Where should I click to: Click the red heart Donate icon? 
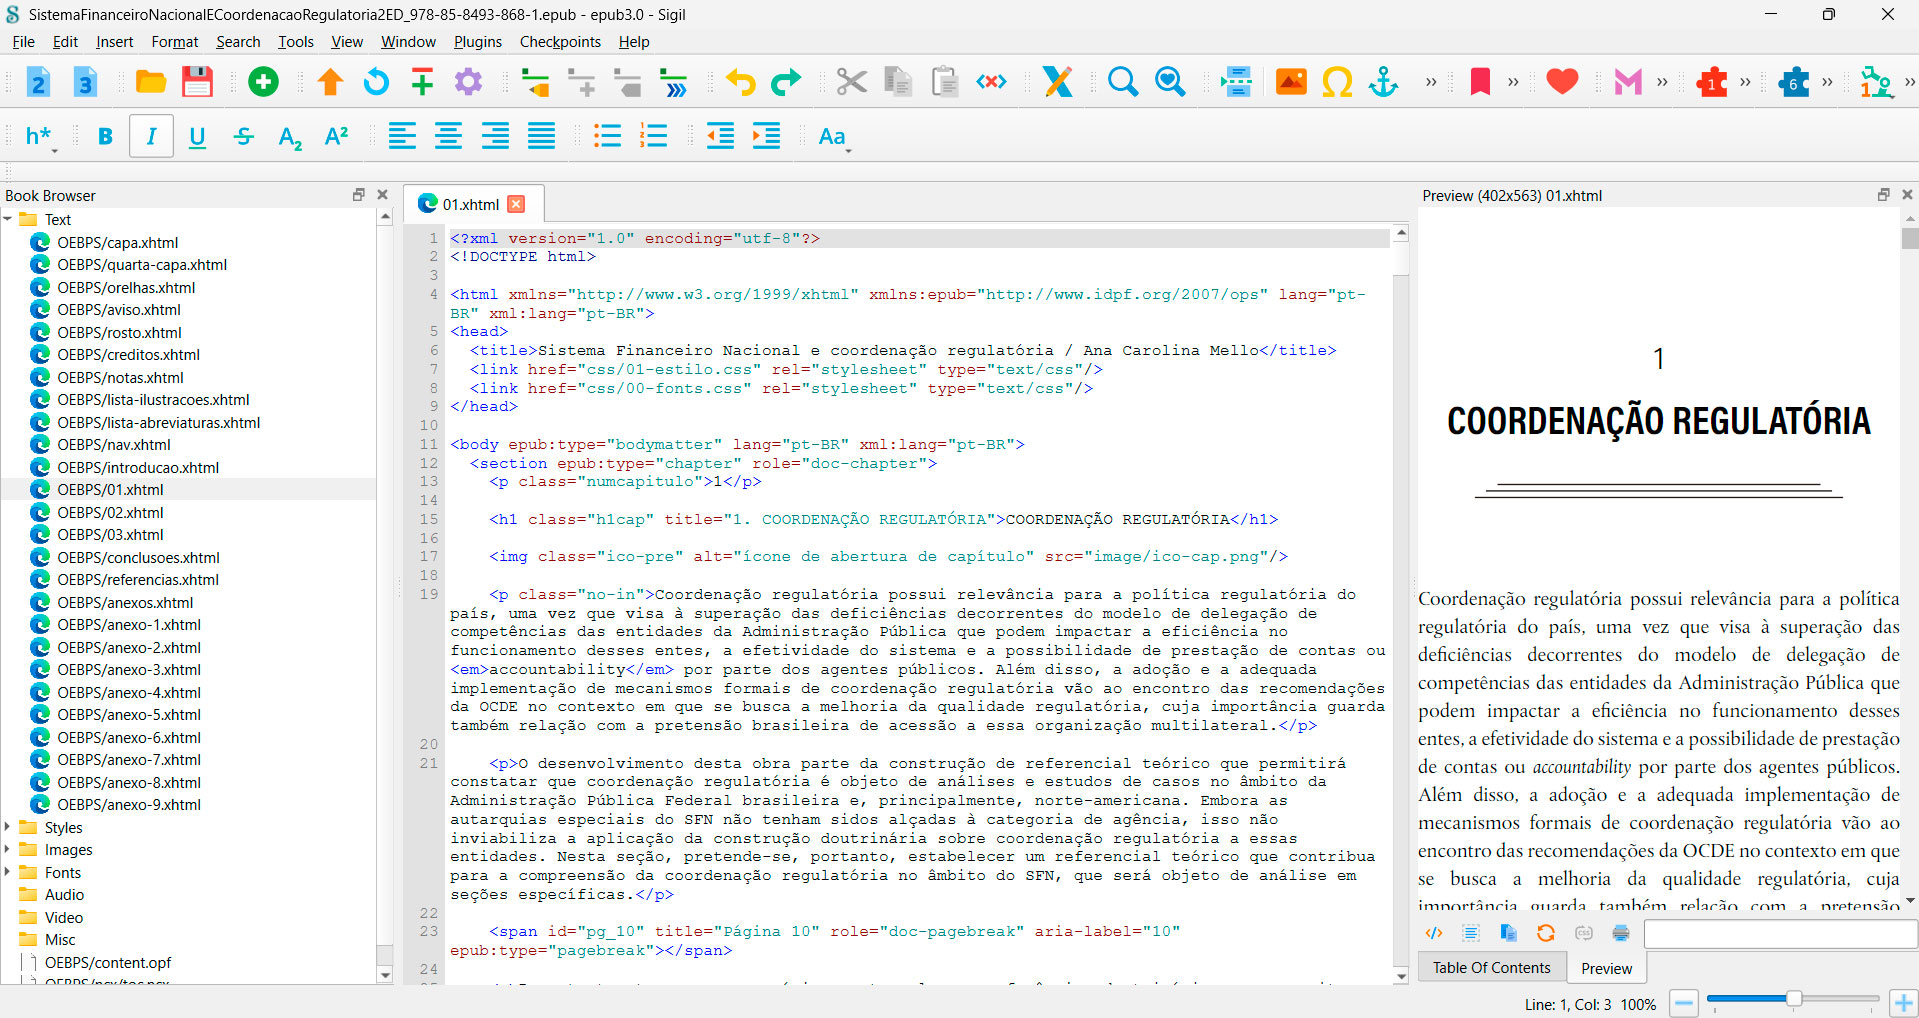1561,82
